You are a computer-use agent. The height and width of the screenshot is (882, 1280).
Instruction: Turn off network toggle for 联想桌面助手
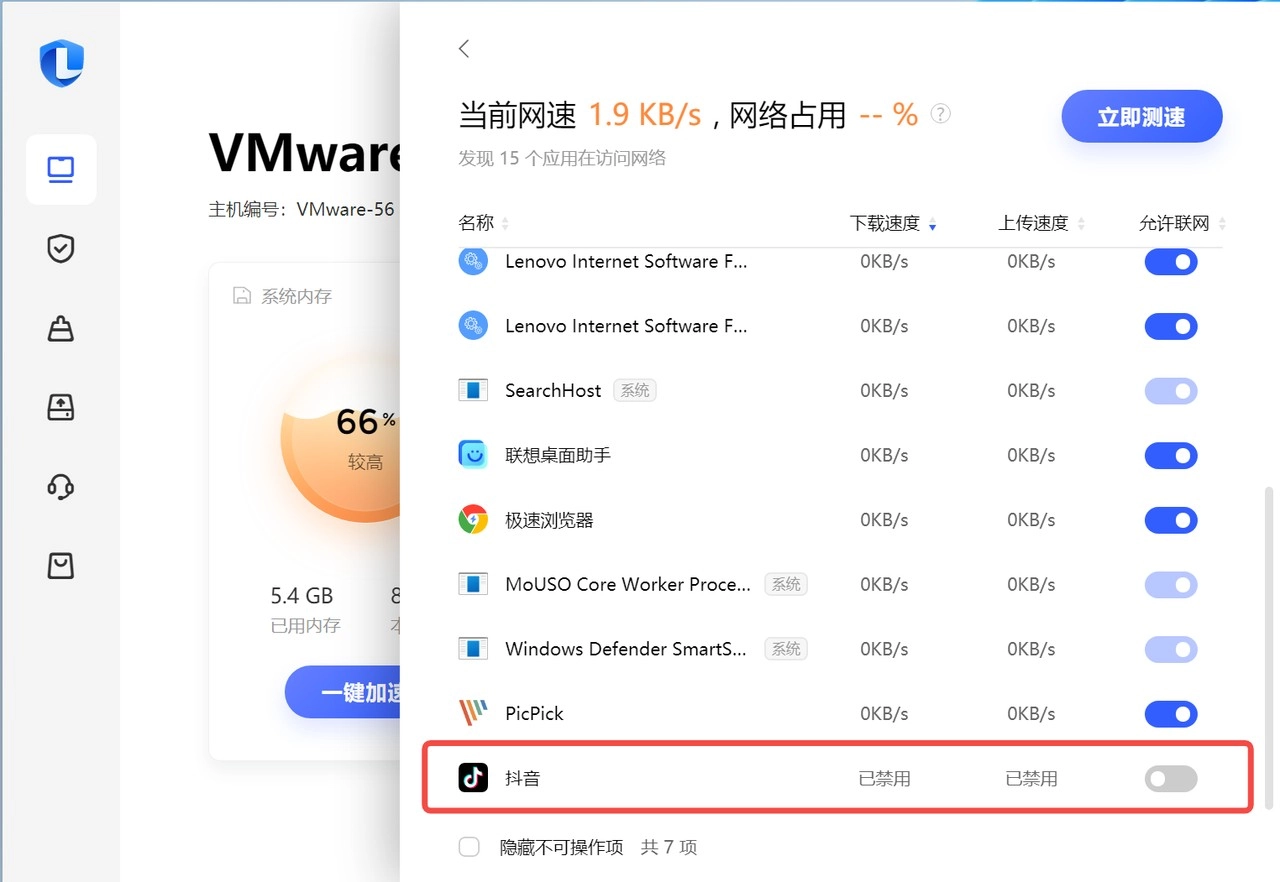[1171, 455]
